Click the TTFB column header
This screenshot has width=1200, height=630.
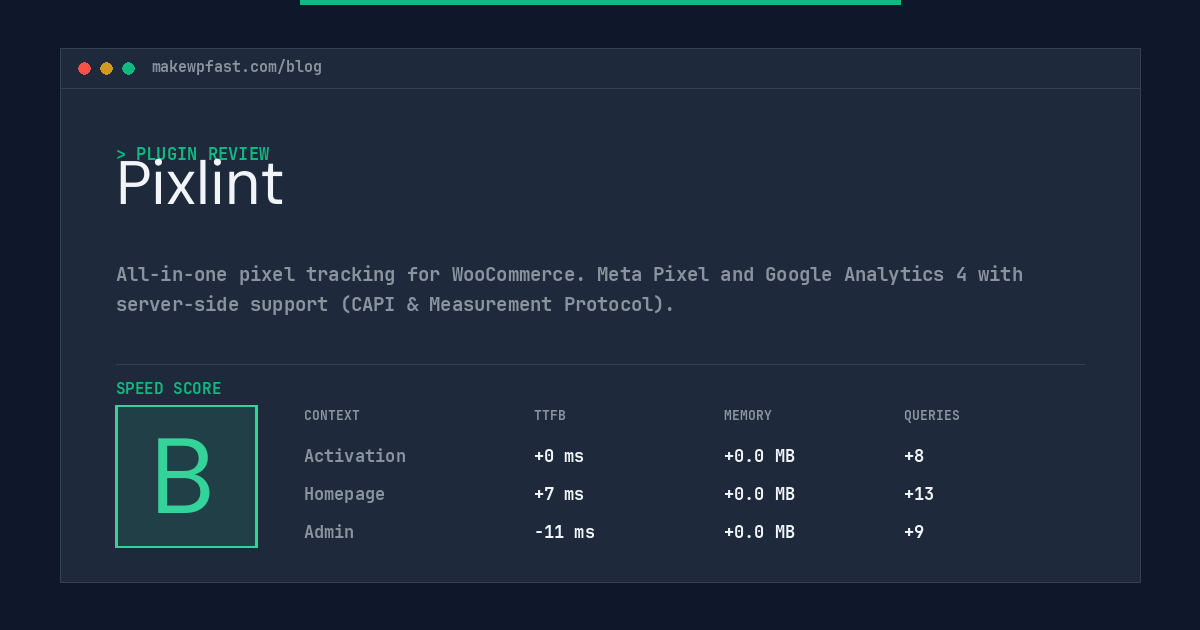click(x=550, y=416)
